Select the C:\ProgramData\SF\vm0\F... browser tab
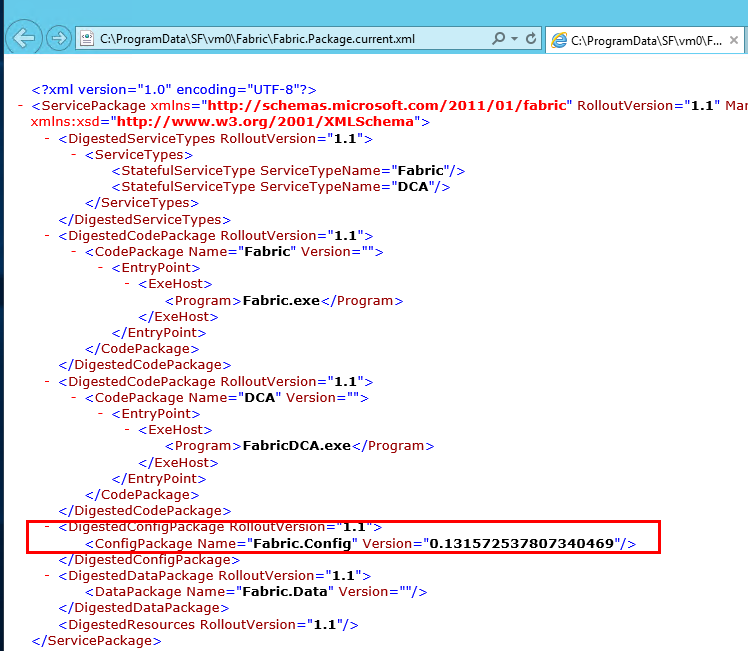Viewport: 748px width, 651px height. click(x=645, y=41)
